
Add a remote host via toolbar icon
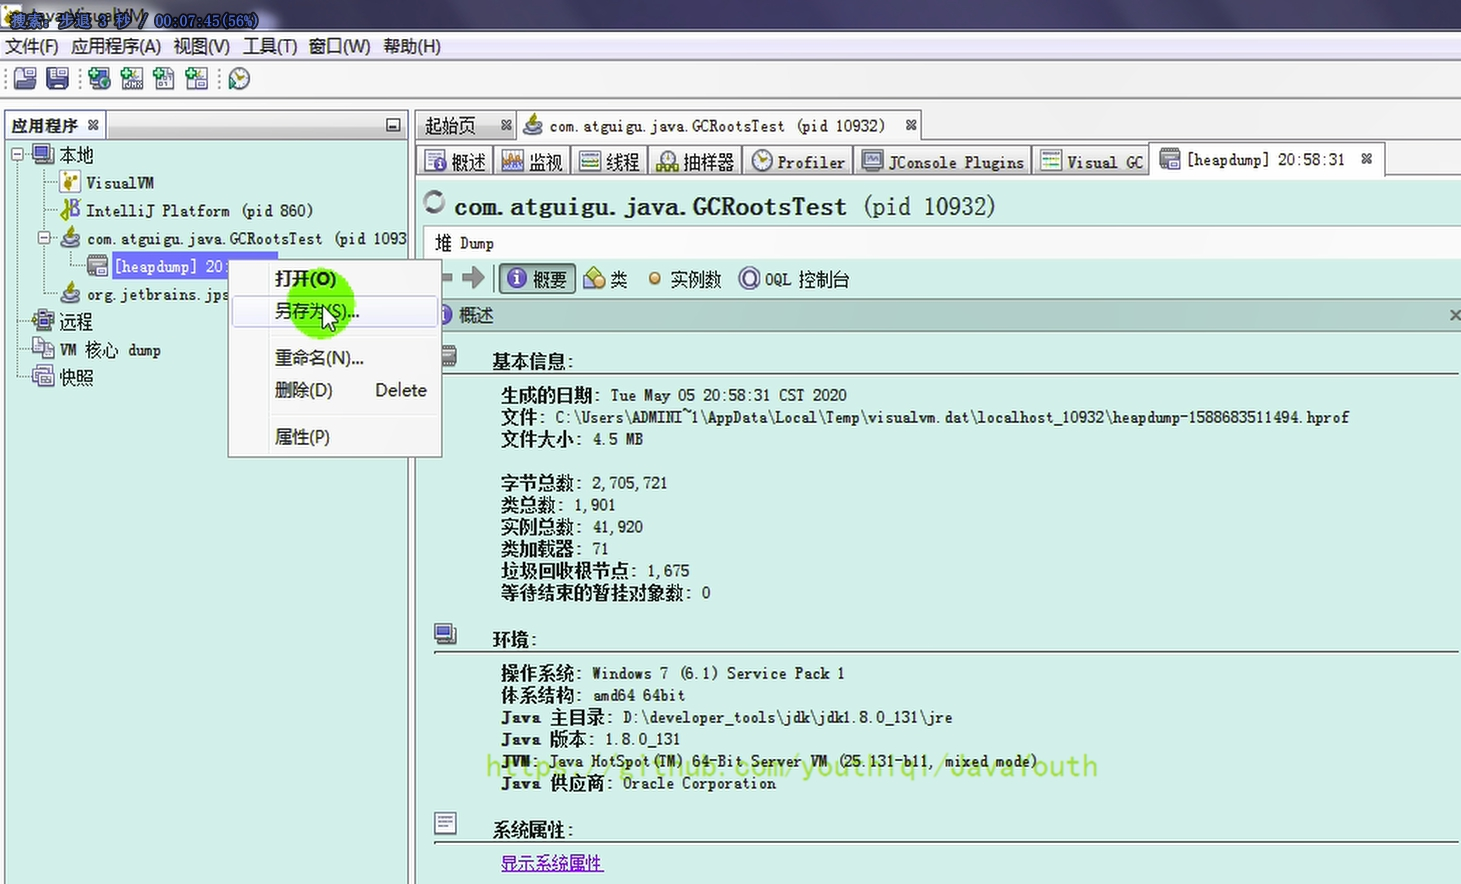(99, 78)
